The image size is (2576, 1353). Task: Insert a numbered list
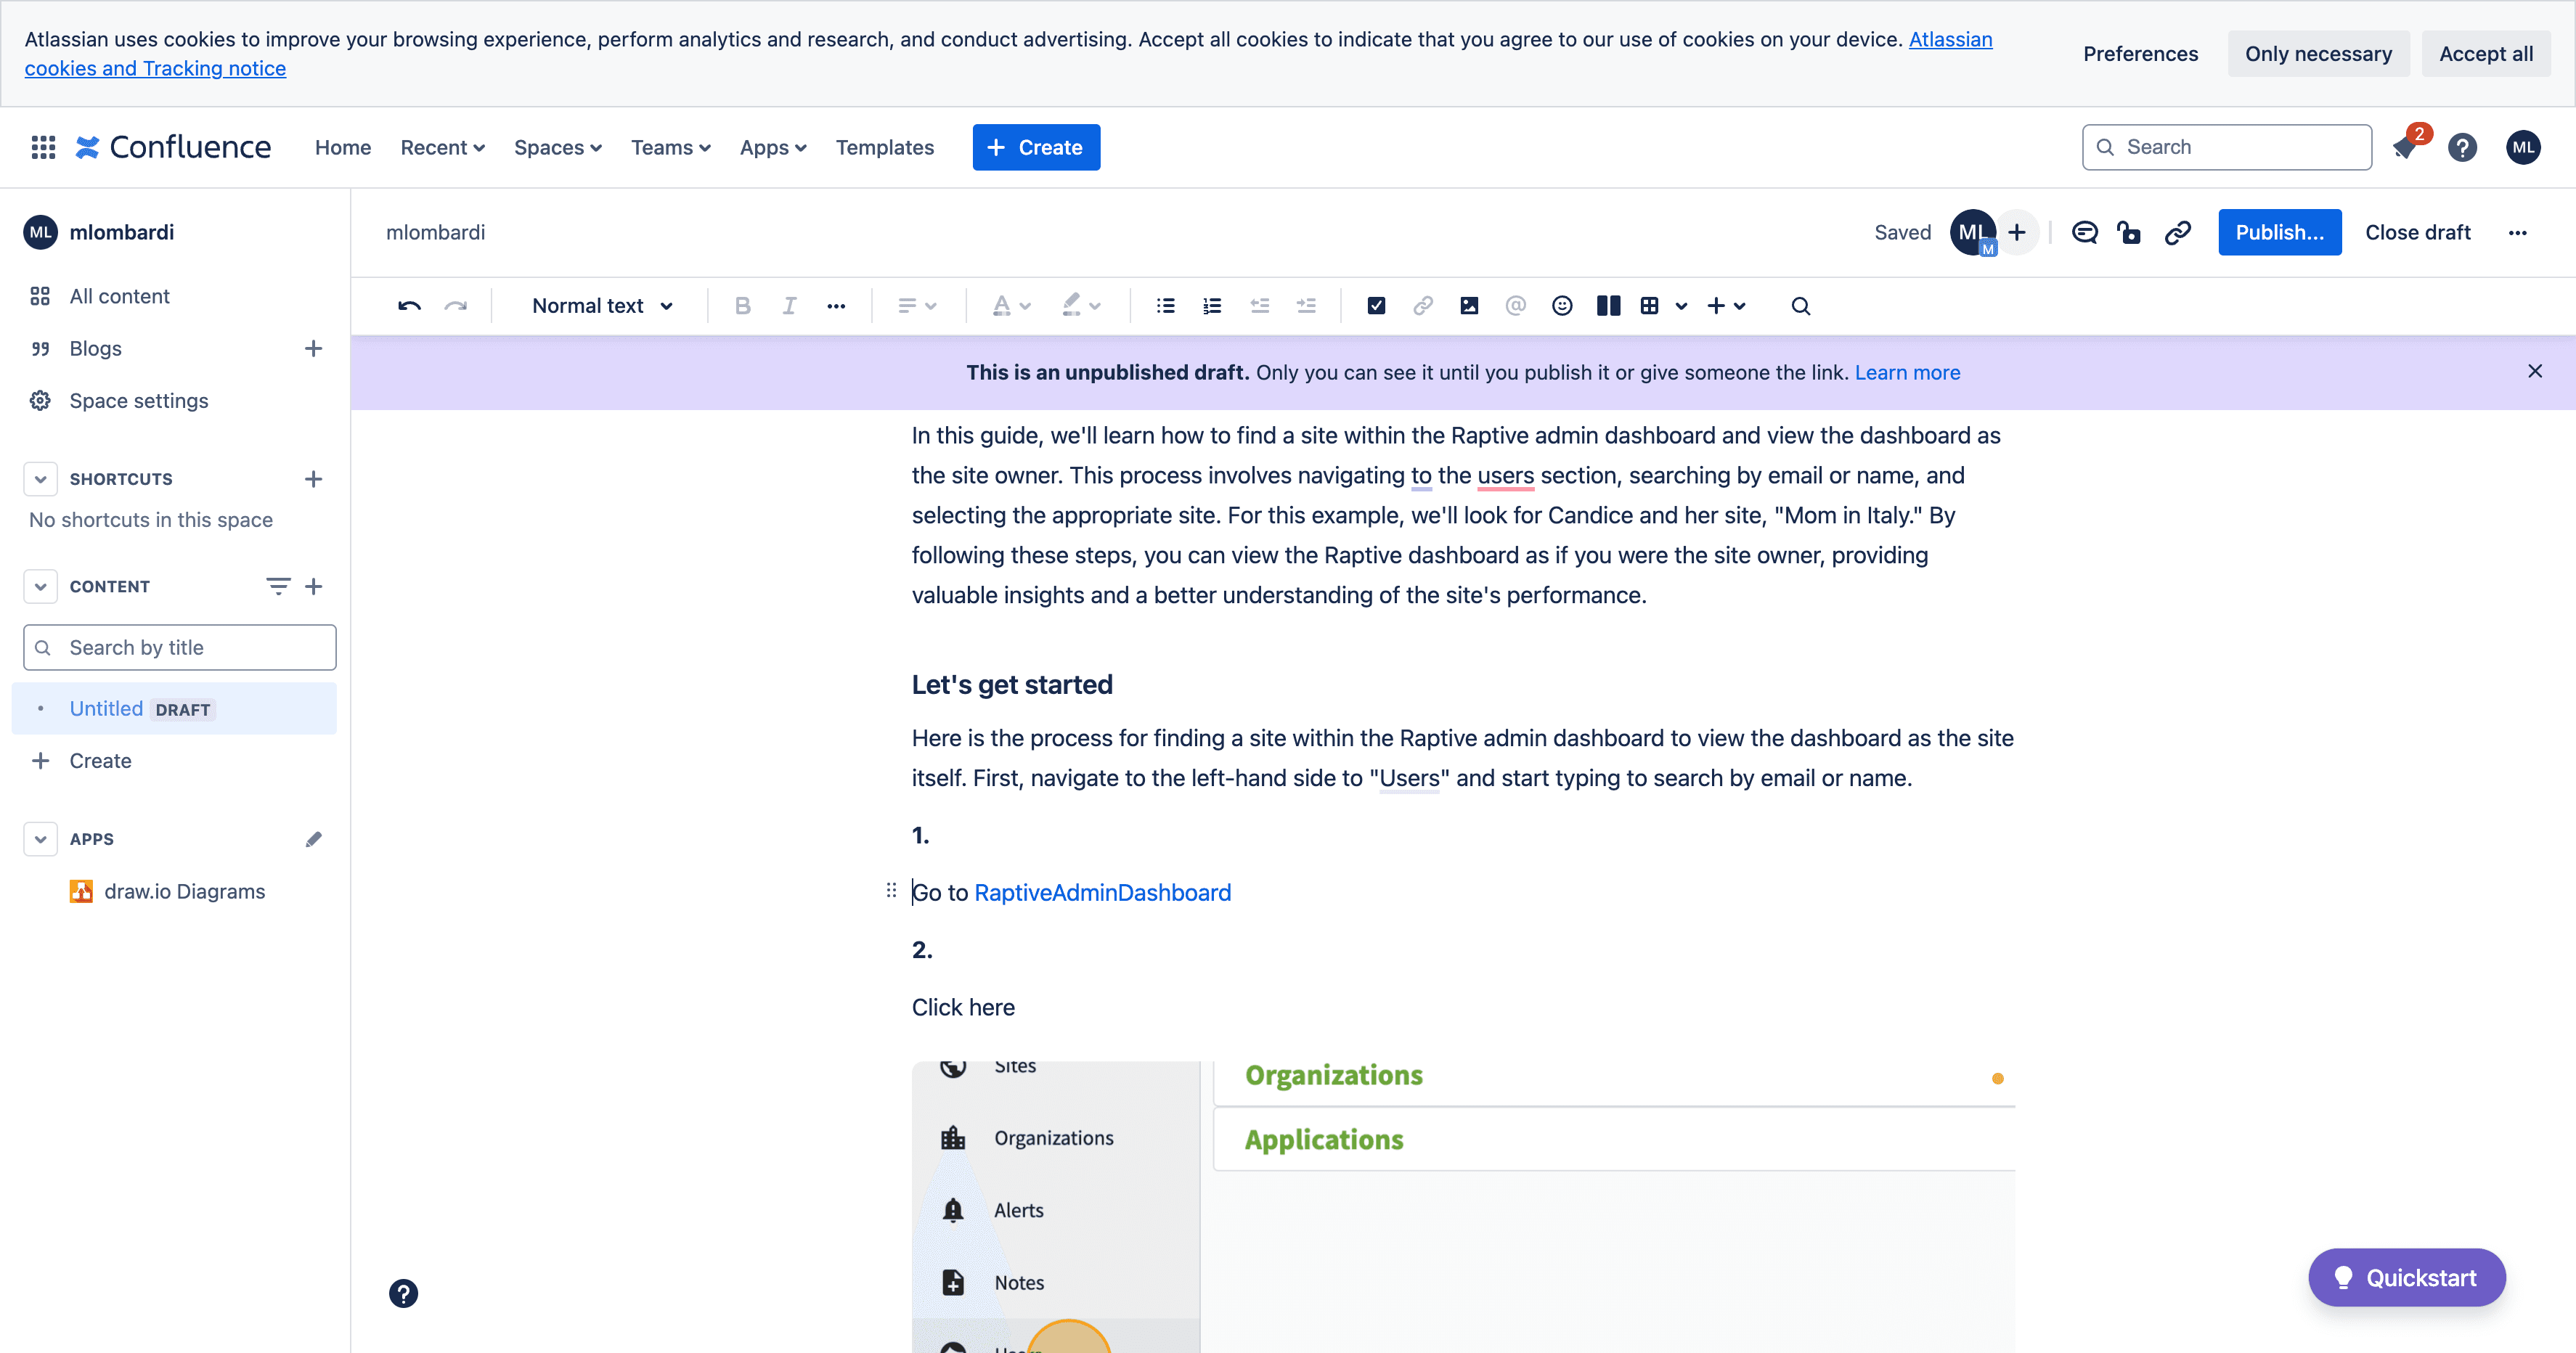pyautogui.click(x=1212, y=306)
